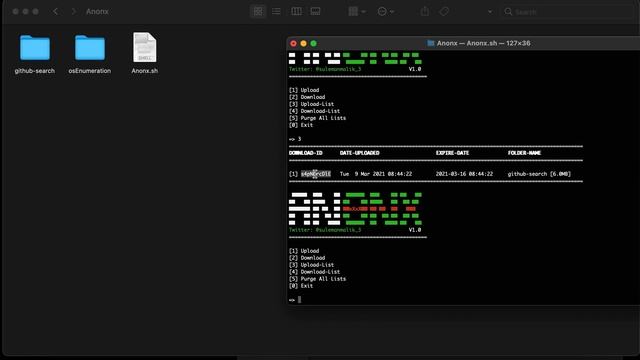The image size is (640, 360).
Task: Select the Anonx.sh file
Action: (144, 53)
